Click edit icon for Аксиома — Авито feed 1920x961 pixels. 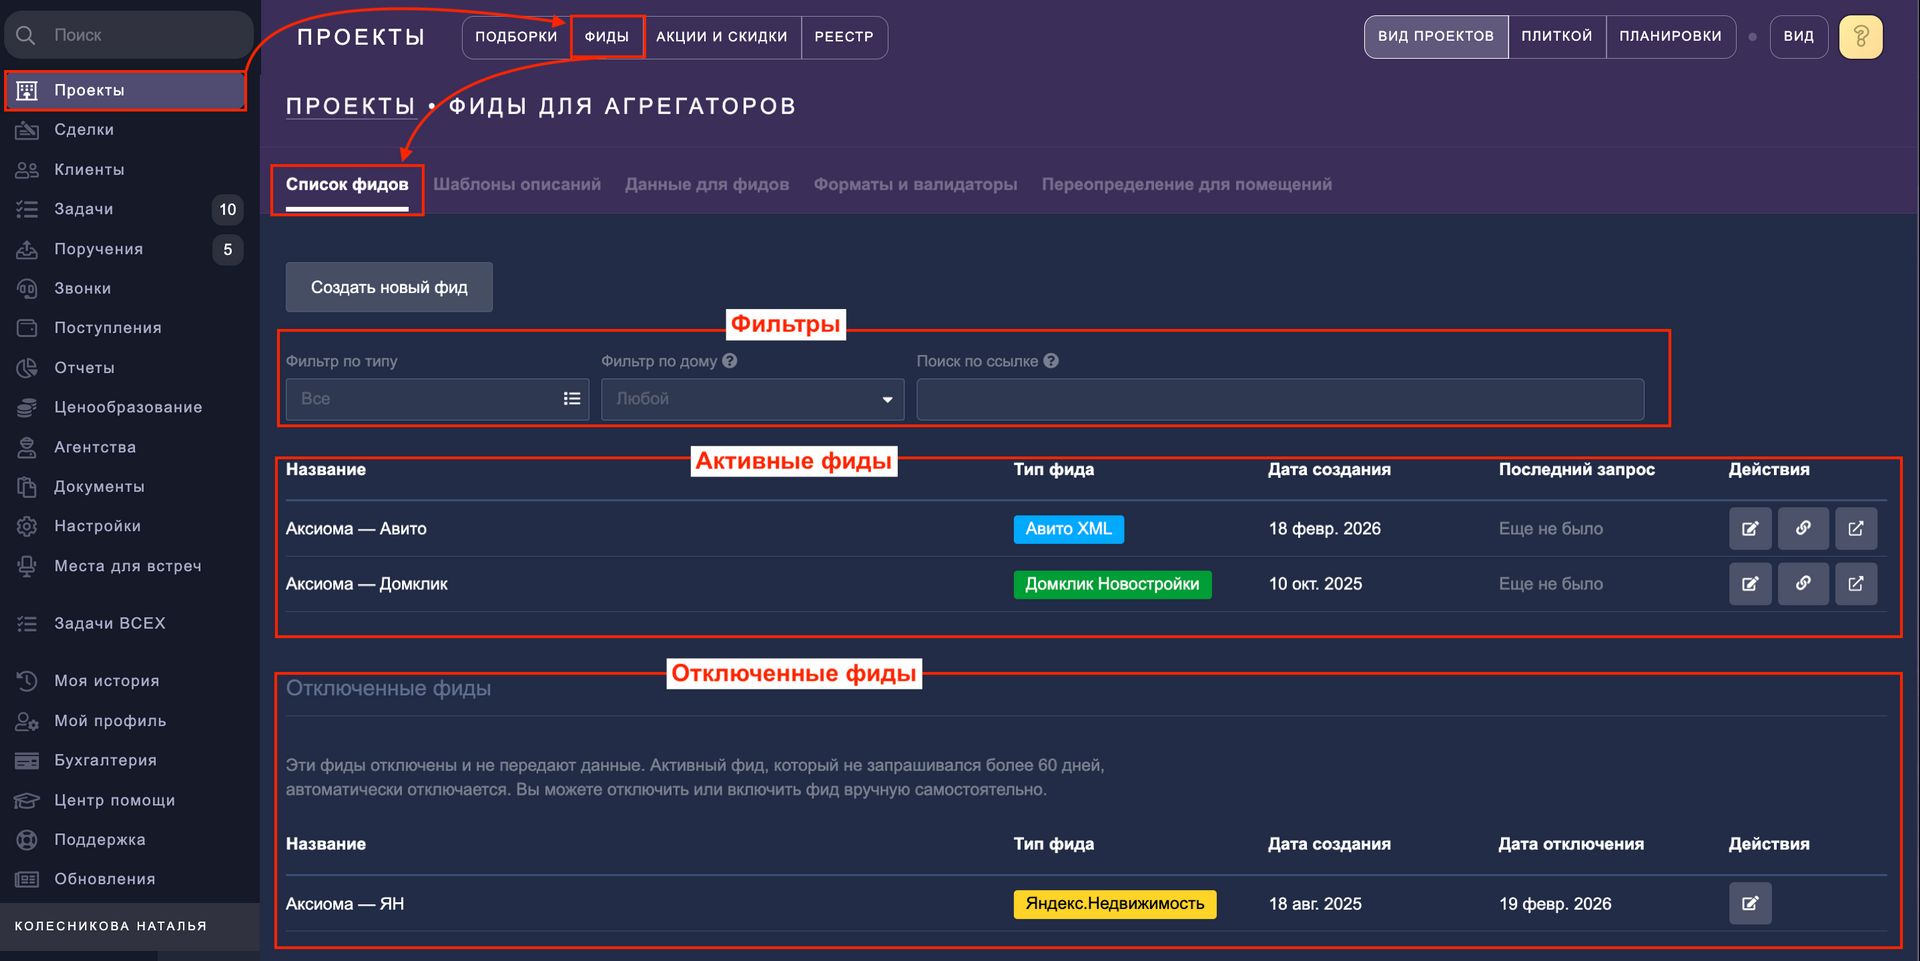pos(1749,529)
